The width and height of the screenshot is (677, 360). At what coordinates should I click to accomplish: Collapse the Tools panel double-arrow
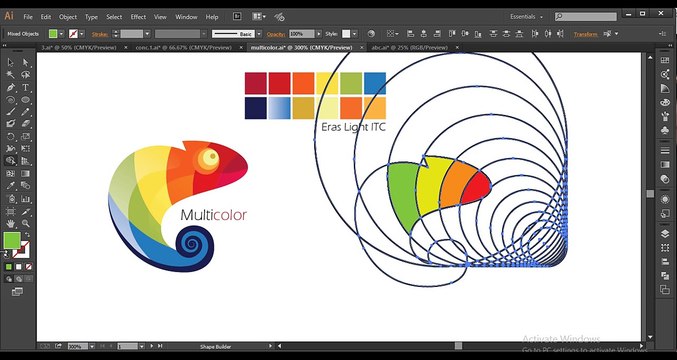pos(4,45)
